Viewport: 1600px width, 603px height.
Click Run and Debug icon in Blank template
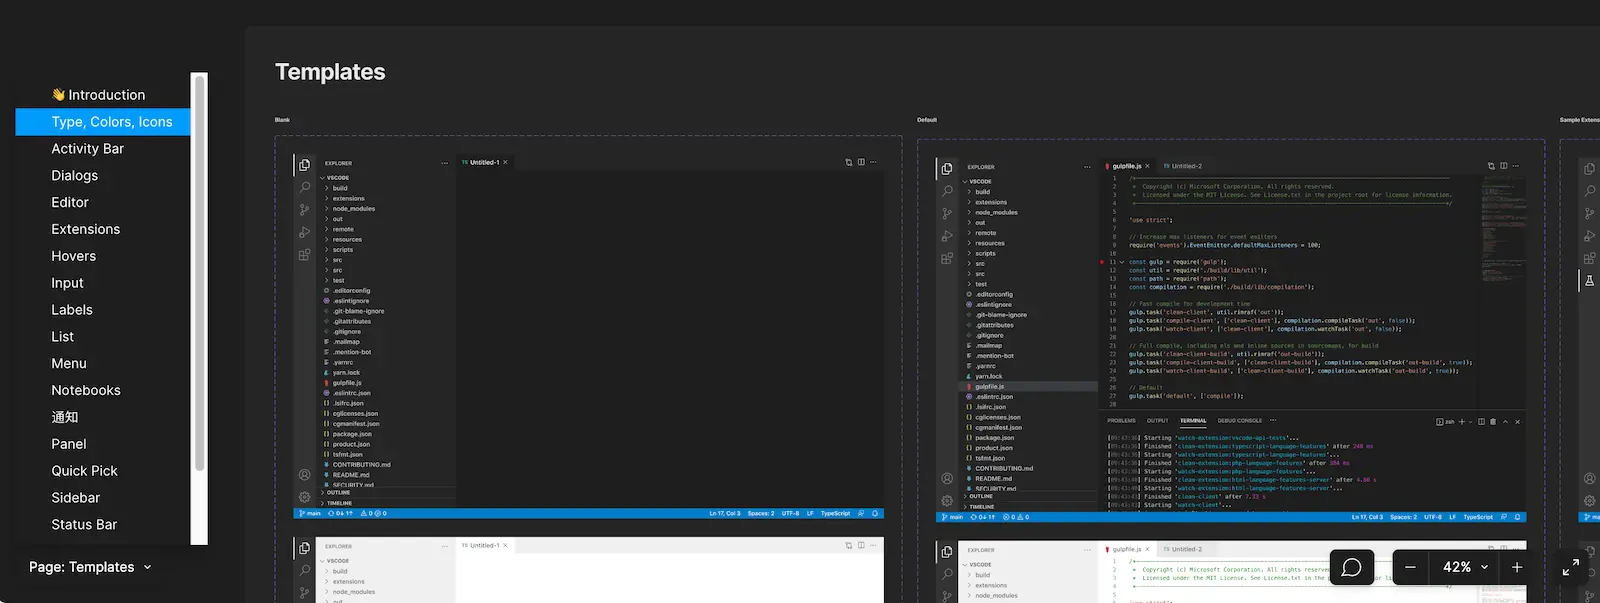[x=304, y=232]
